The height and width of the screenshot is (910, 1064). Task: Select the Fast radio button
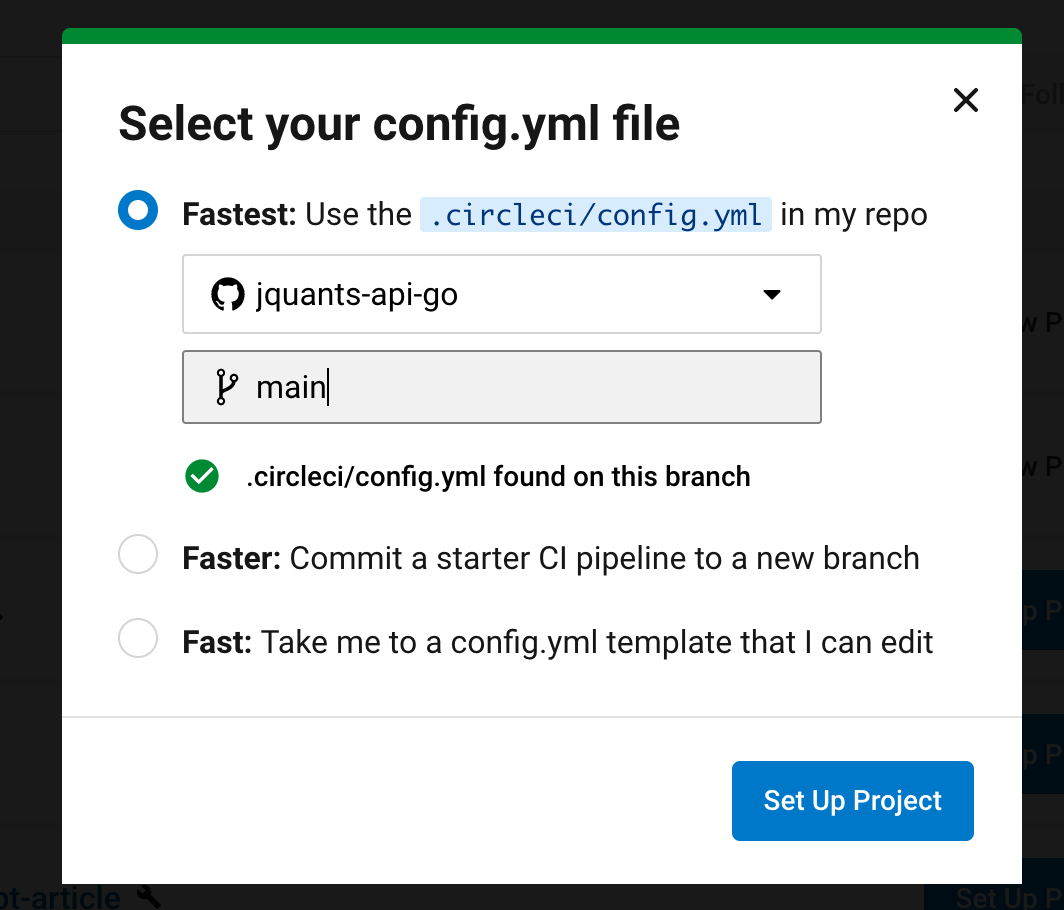[138, 638]
